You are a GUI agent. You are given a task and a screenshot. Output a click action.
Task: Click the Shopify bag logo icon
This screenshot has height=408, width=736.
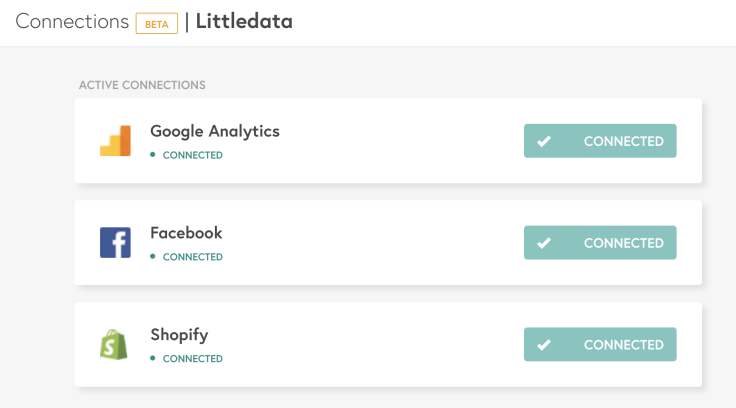click(114, 344)
